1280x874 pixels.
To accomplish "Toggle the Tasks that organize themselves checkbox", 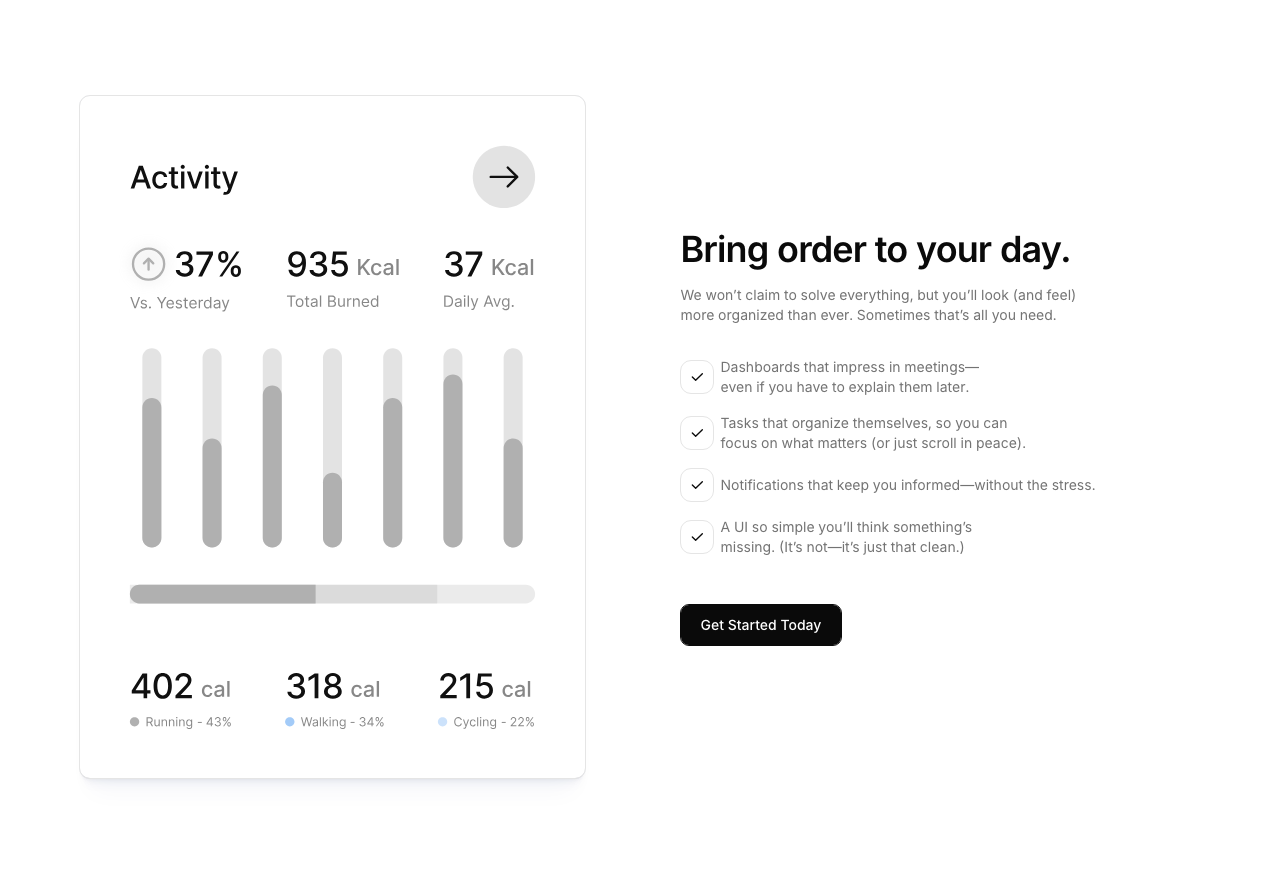I will pyautogui.click(x=697, y=433).
